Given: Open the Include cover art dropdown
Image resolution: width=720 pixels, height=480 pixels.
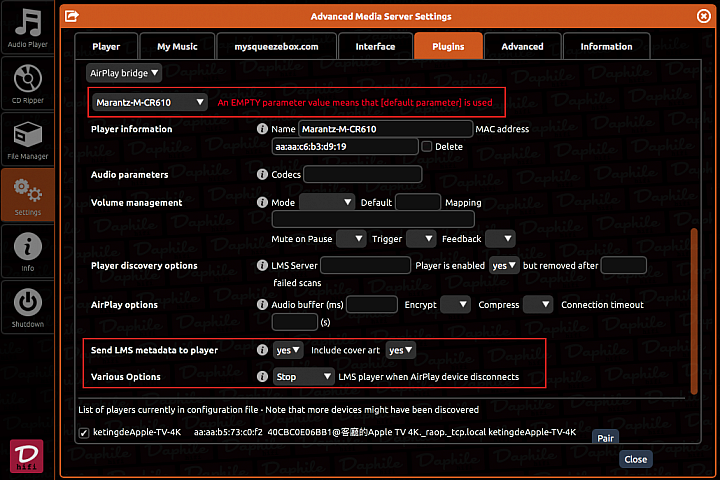Looking at the screenshot, I should [x=400, y=350].
